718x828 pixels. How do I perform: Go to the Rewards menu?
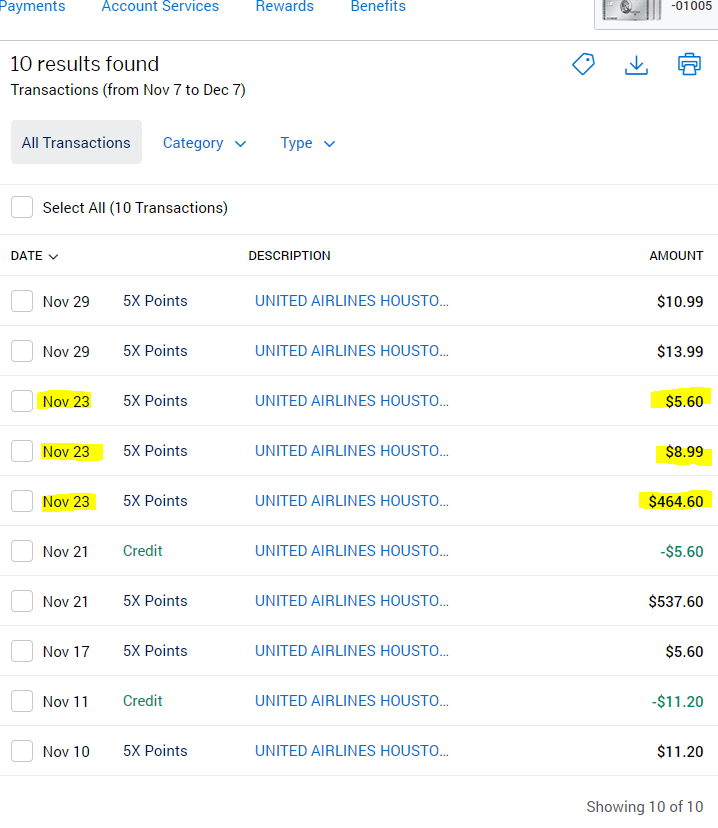click(x=284, y=7)
